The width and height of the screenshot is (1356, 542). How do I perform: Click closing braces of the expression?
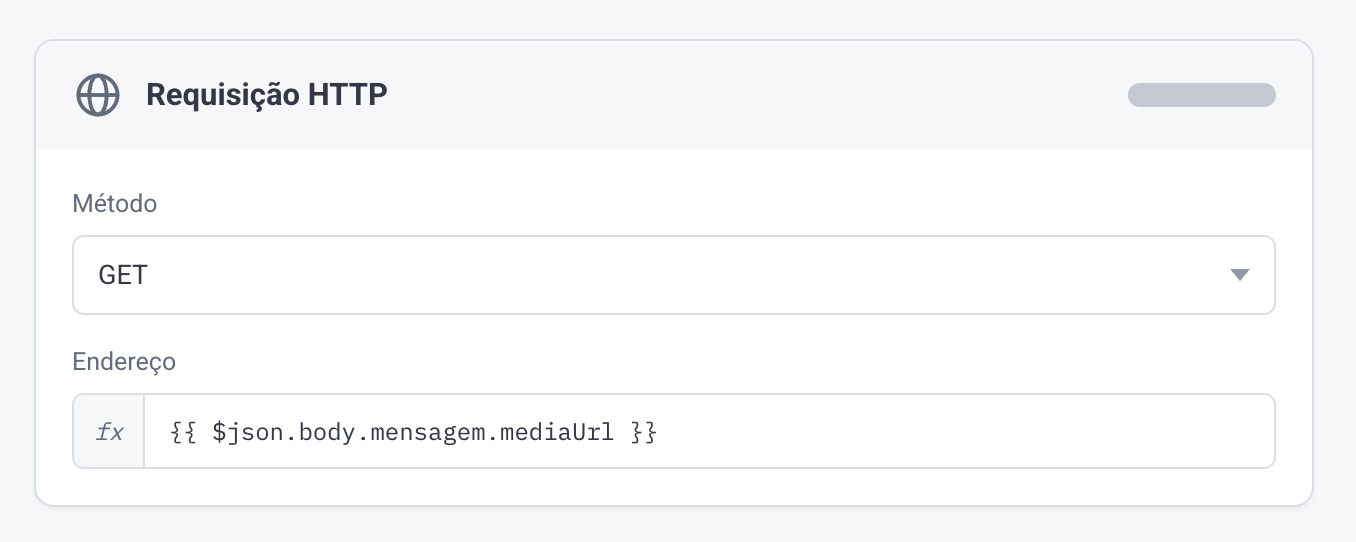pyautogui.click(x=644, y=432)
